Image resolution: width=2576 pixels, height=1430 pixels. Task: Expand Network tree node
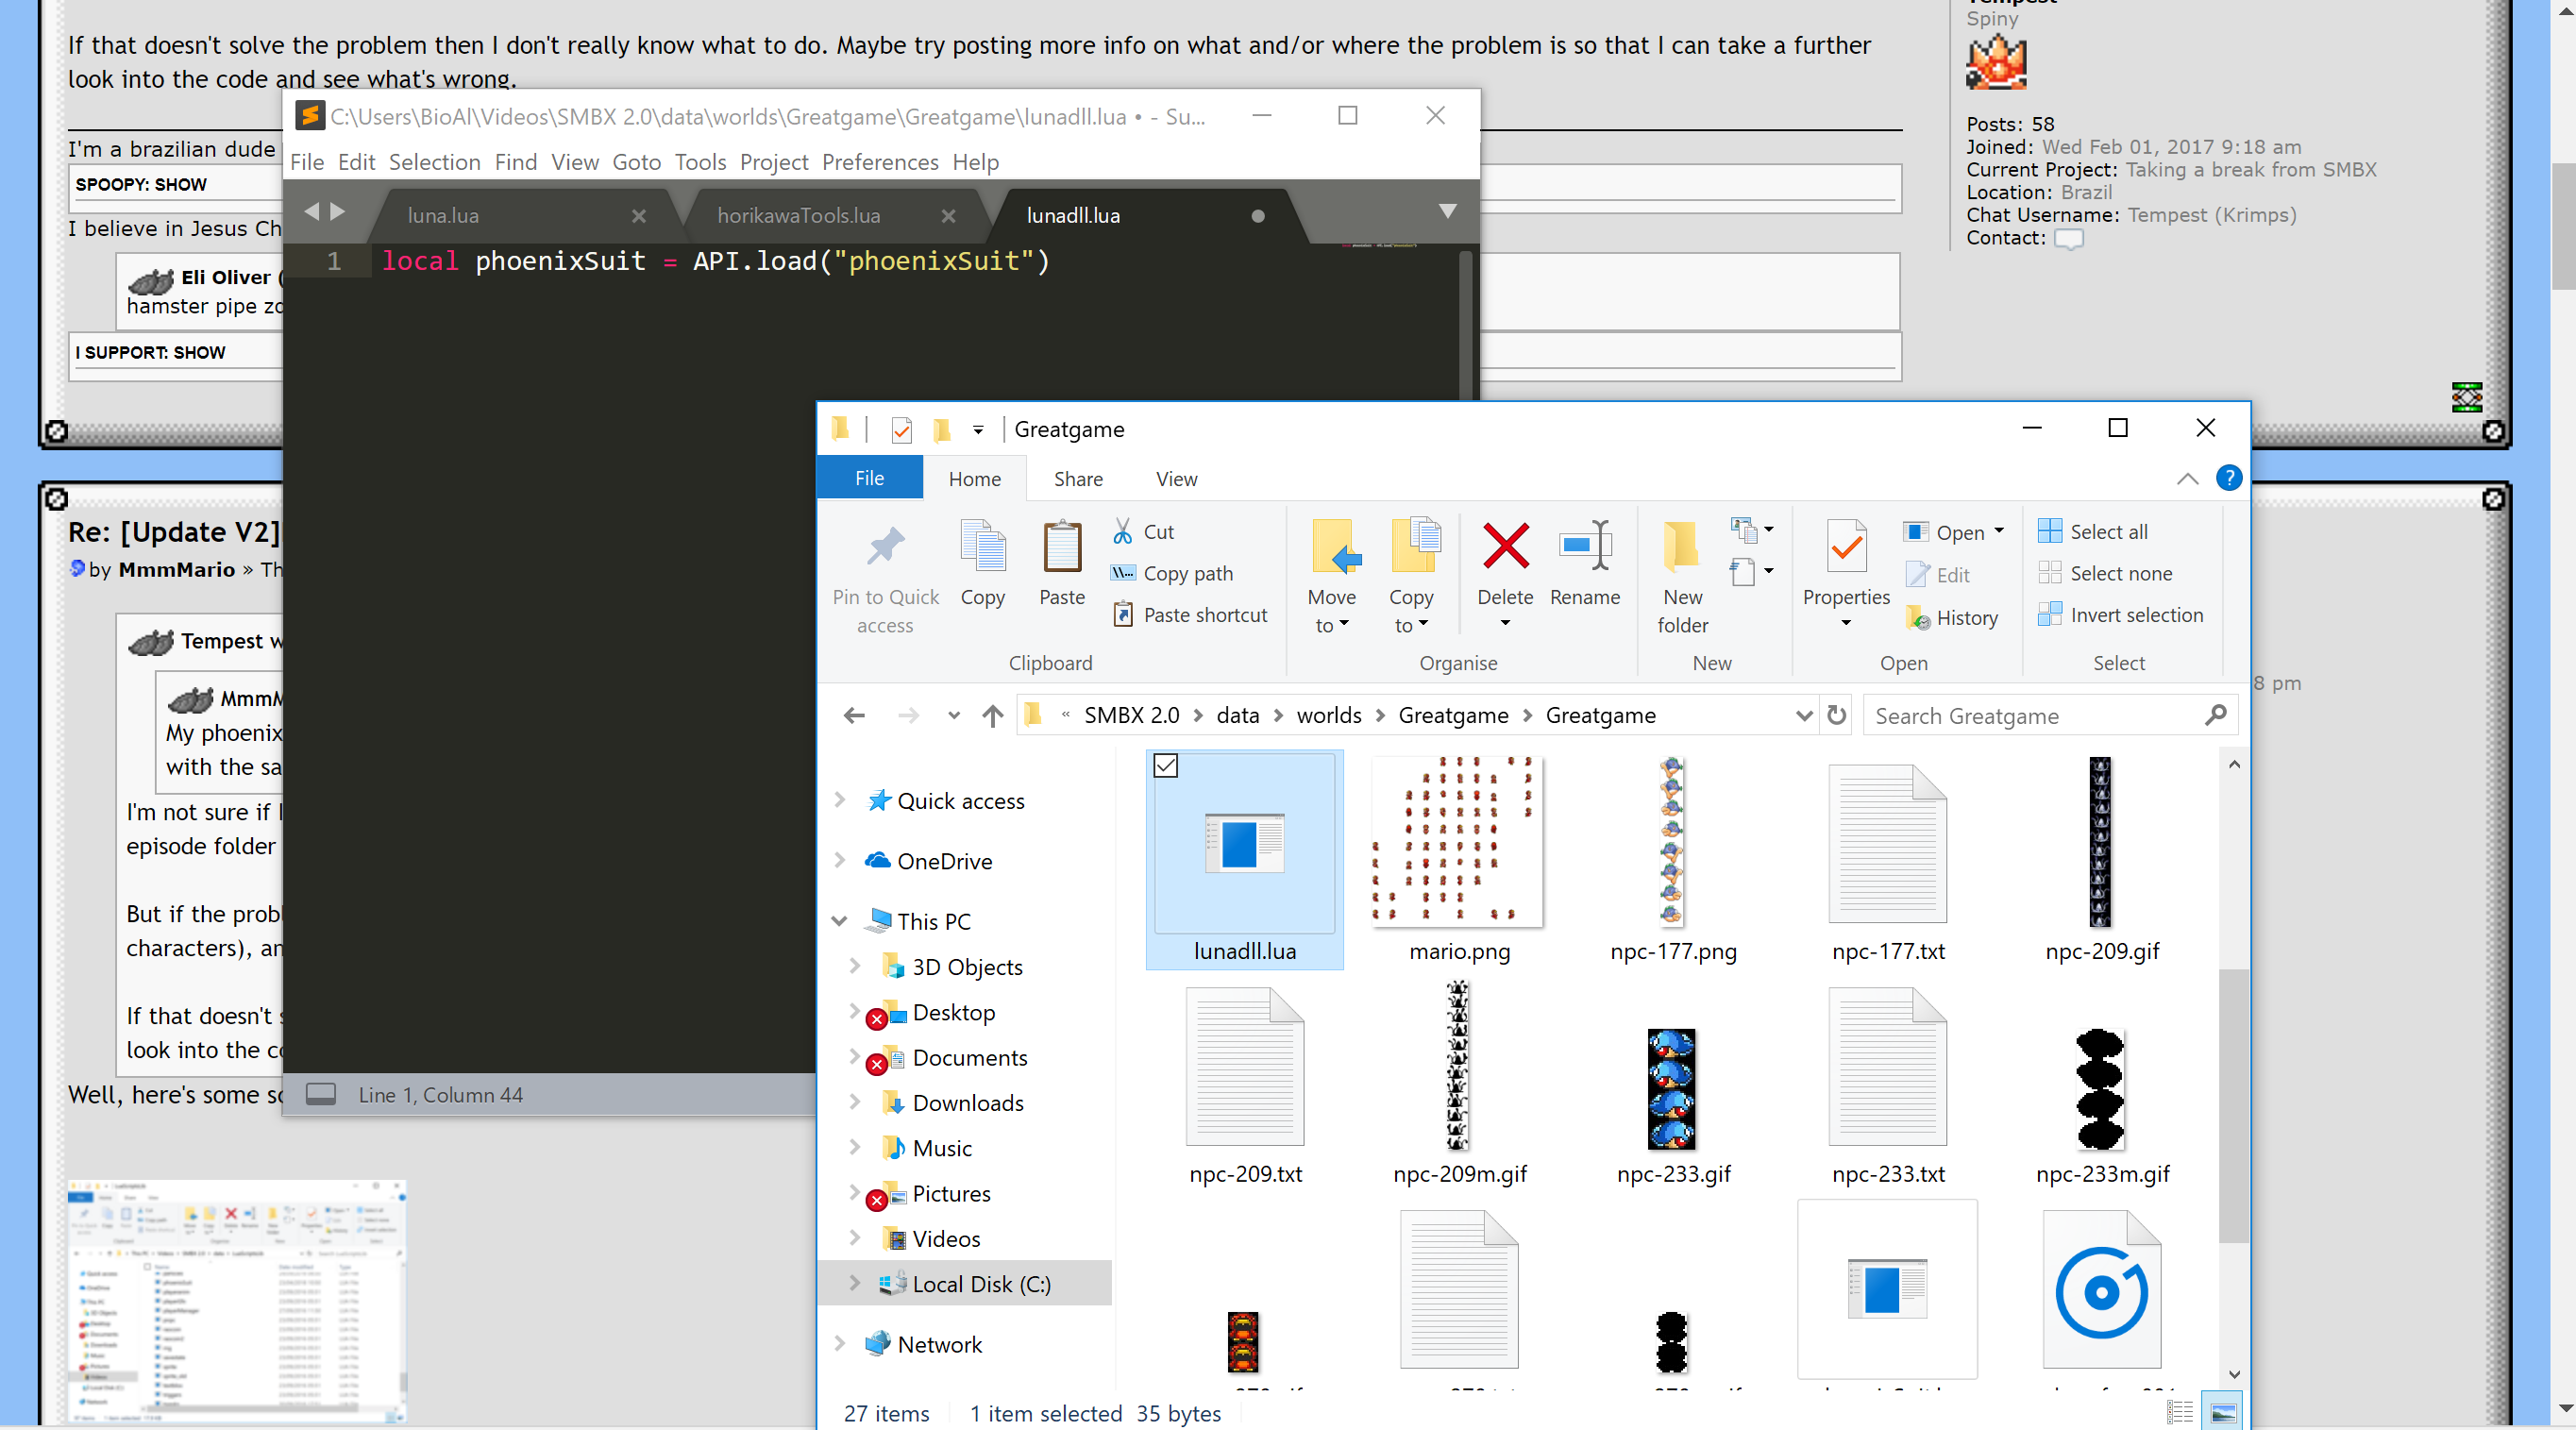pos(840,1343)
